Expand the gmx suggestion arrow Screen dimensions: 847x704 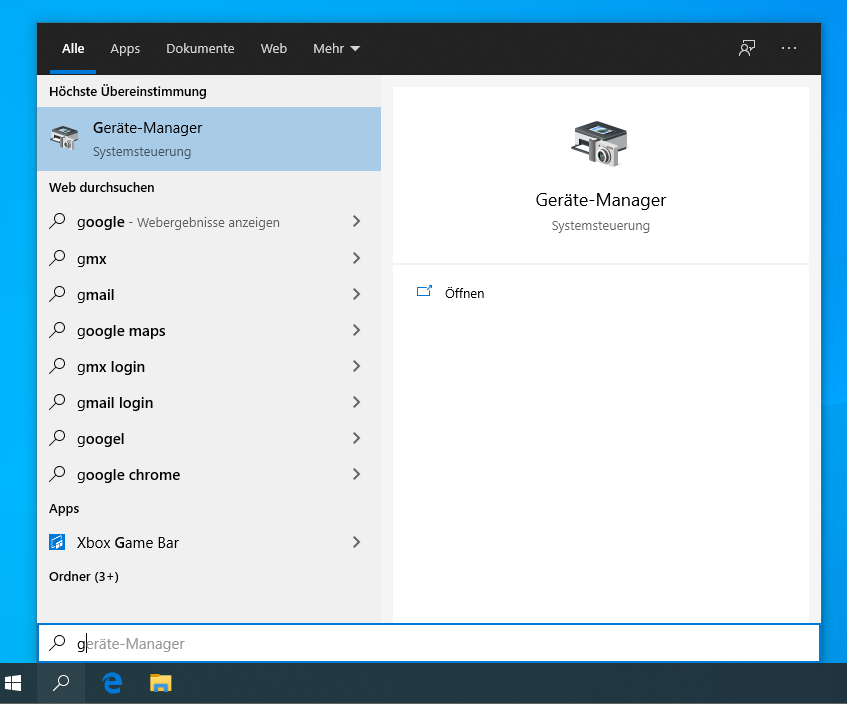pos(357,258)
